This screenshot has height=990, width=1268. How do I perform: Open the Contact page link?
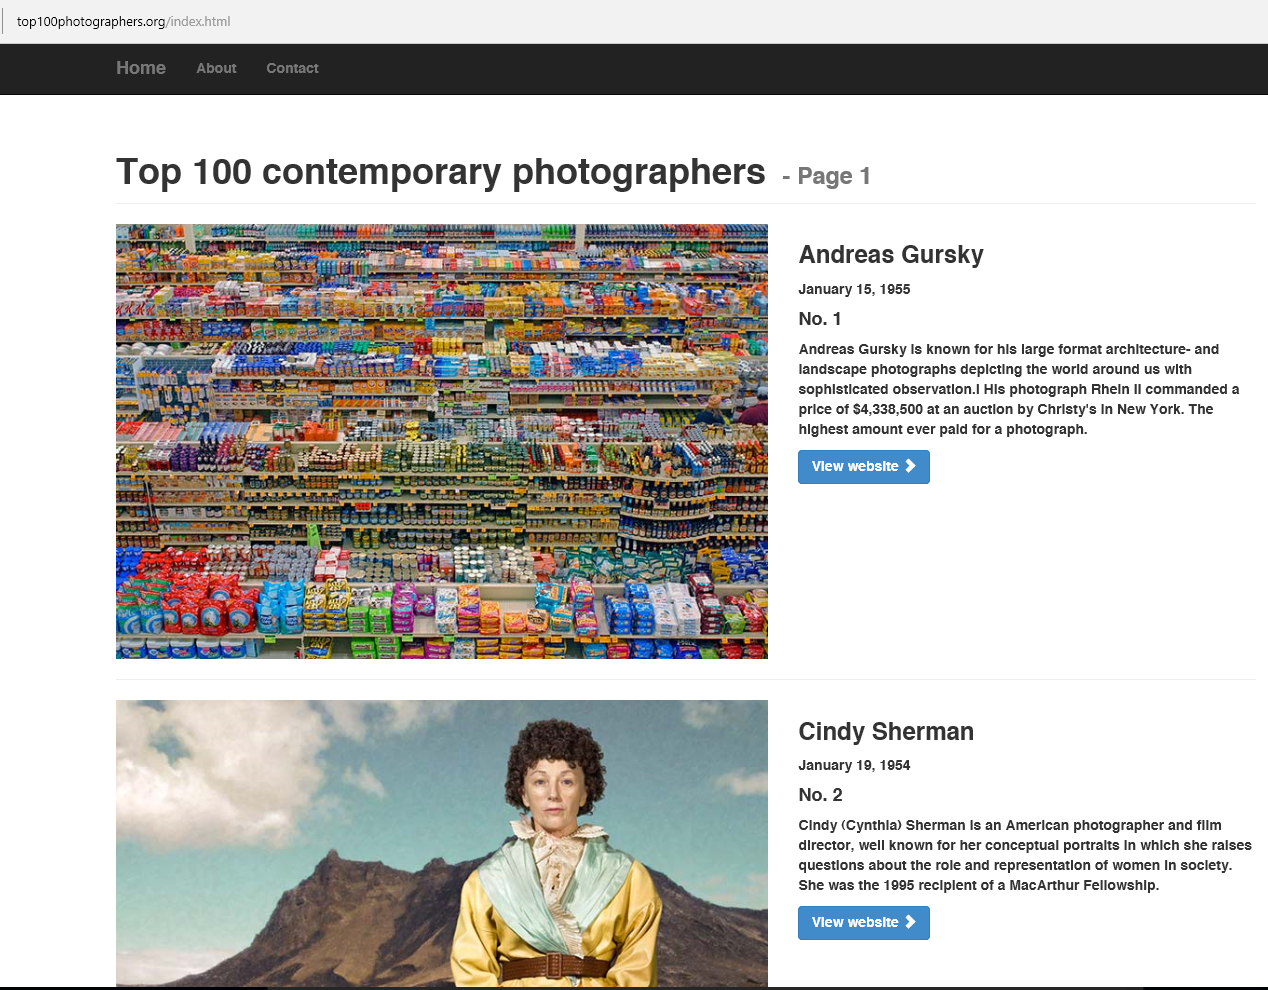(x=292, y=68)
